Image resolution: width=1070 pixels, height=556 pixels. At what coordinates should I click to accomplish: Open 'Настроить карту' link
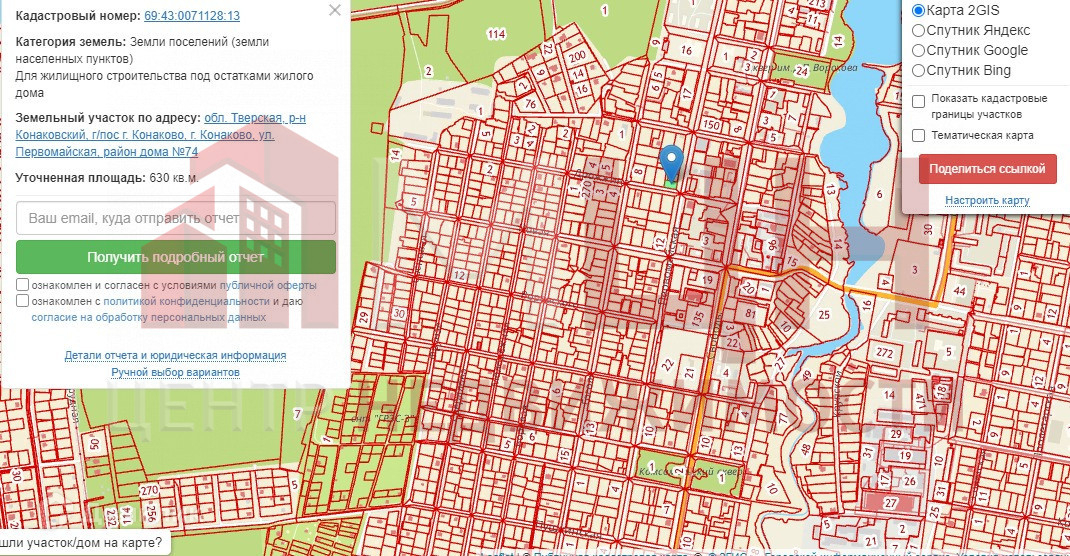[987, 201]
